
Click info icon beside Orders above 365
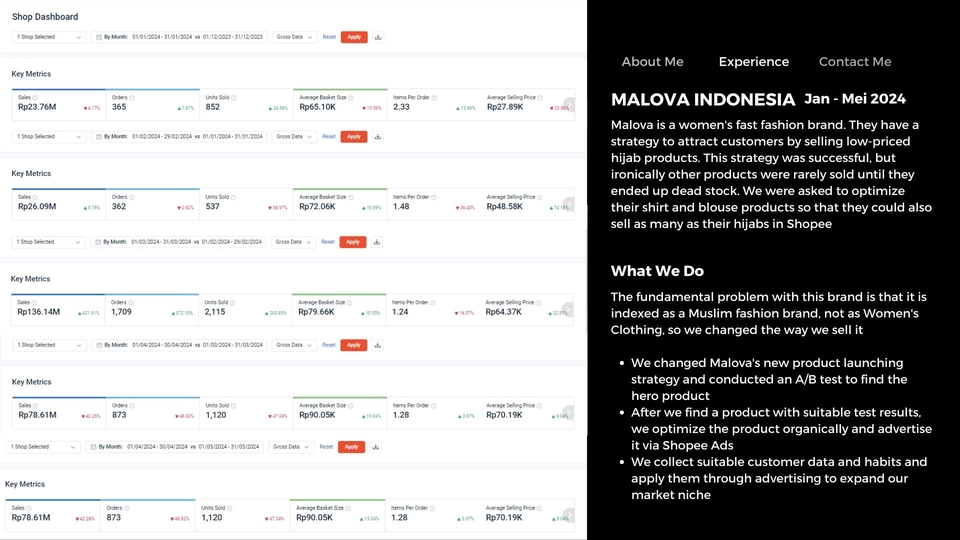[x=132, y=98]
